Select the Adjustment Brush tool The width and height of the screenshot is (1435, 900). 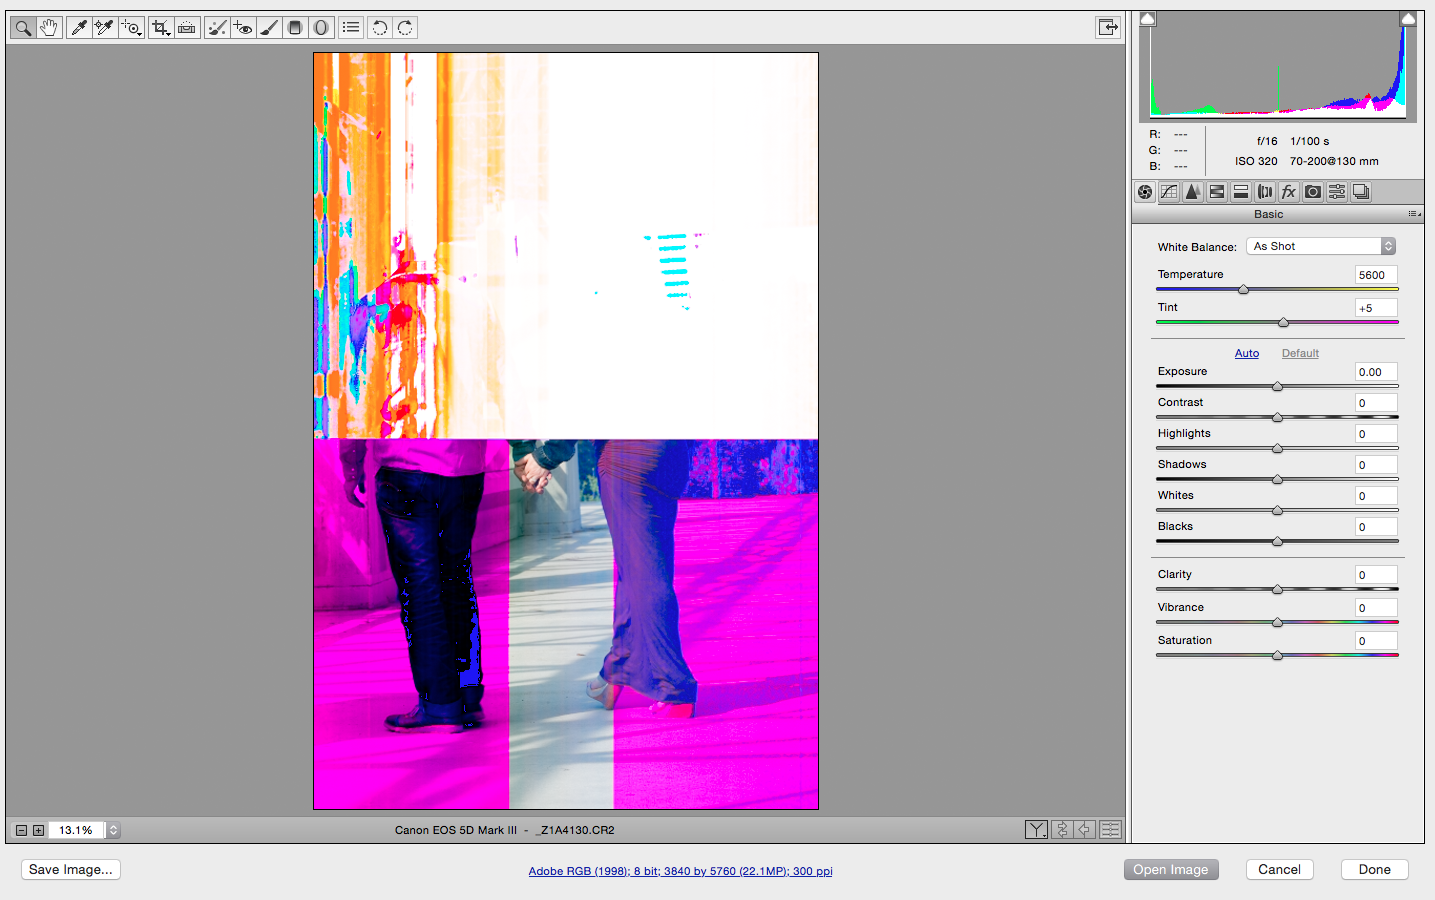268,27
